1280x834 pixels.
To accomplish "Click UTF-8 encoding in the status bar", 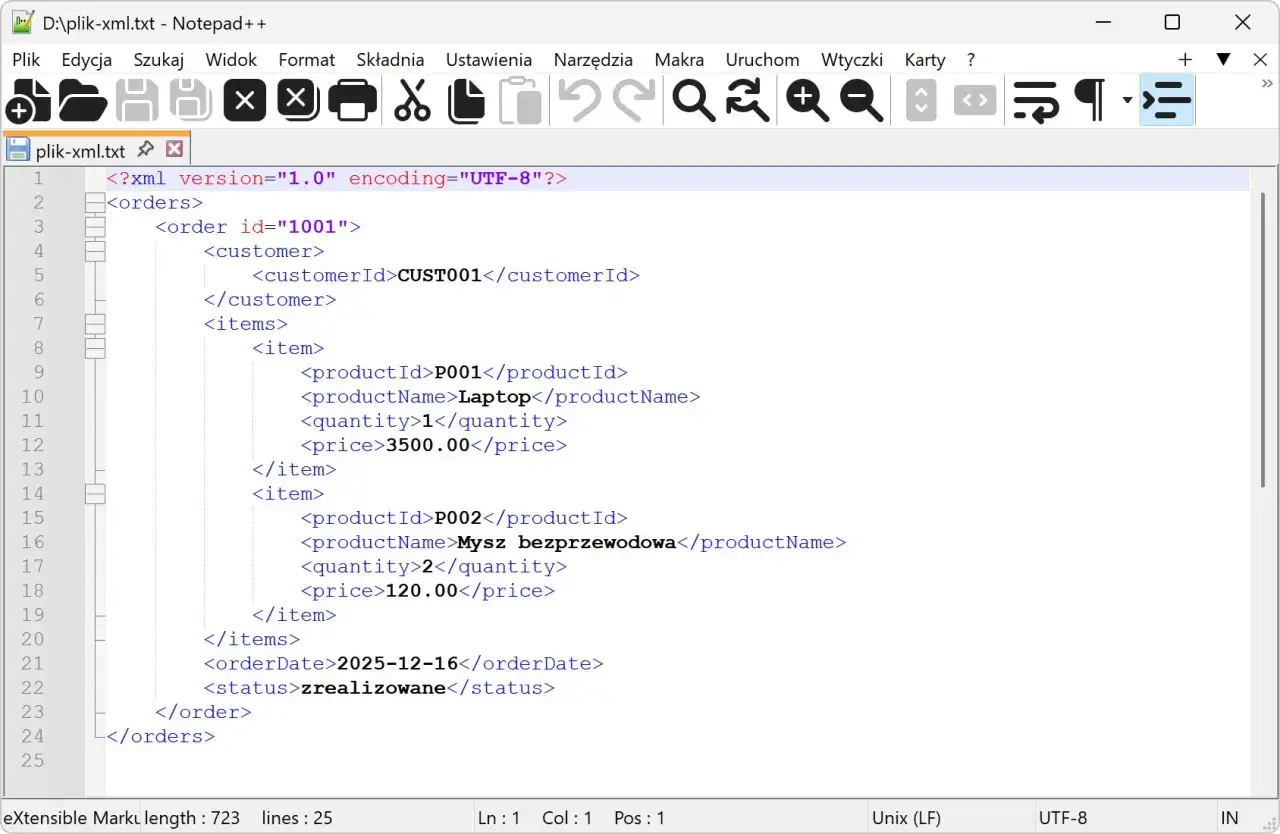I will pyautogui.click(x=1063, y=818).
